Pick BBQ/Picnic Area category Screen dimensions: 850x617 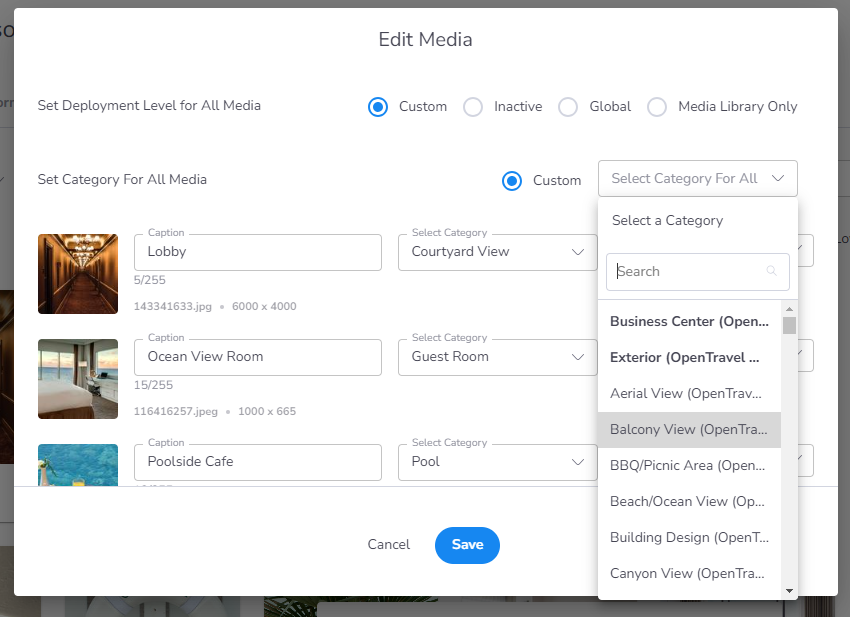click(x=690, y=466)
